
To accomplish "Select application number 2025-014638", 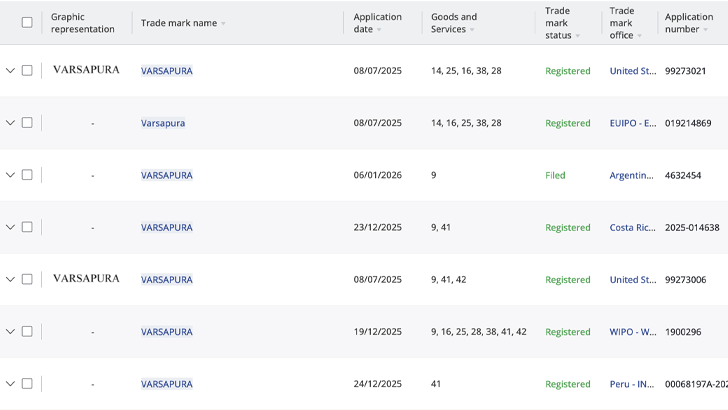I will [692, 228].
